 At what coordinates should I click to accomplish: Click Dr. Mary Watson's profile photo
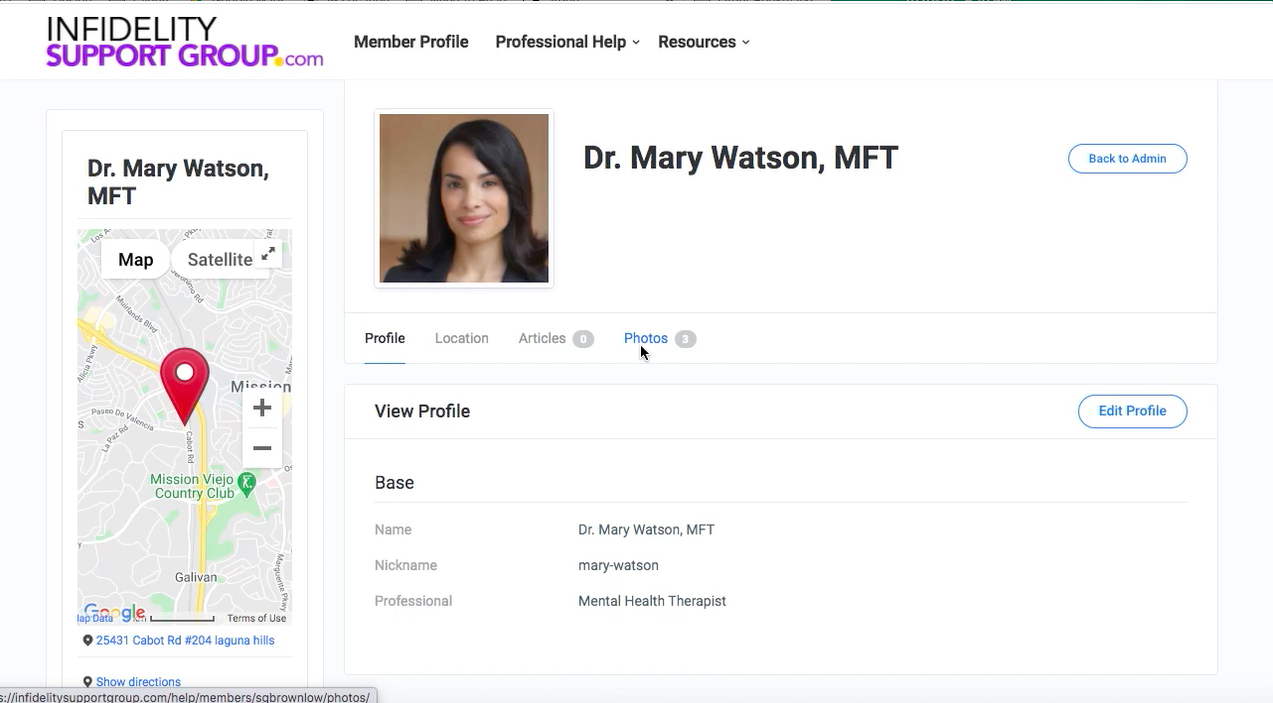point(464,198)
